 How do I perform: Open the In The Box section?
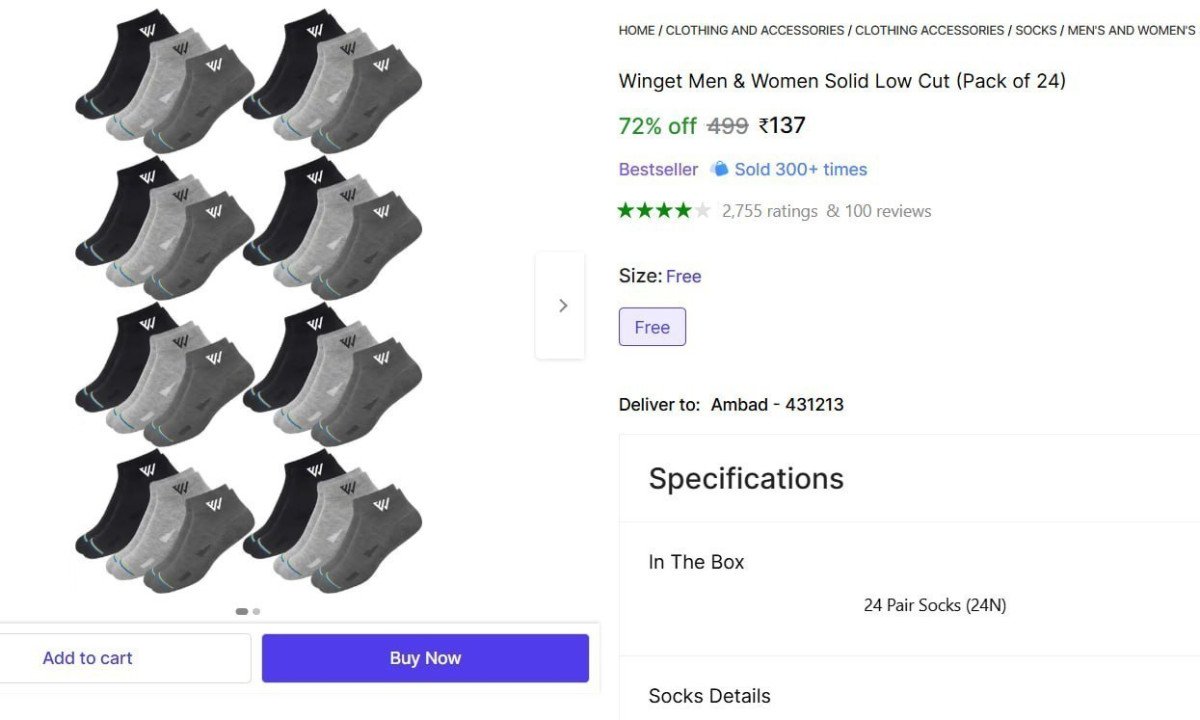[x=696, y=562]
